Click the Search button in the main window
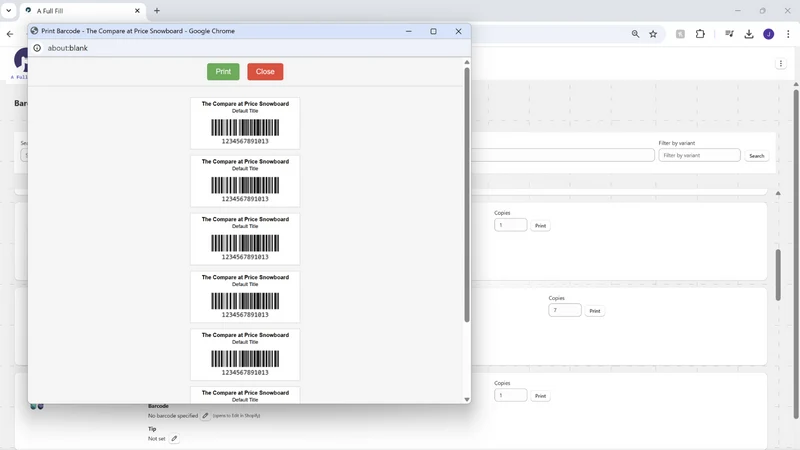Image resolution: width=800 pixels, height=450 pixels. tap(757, 156)
